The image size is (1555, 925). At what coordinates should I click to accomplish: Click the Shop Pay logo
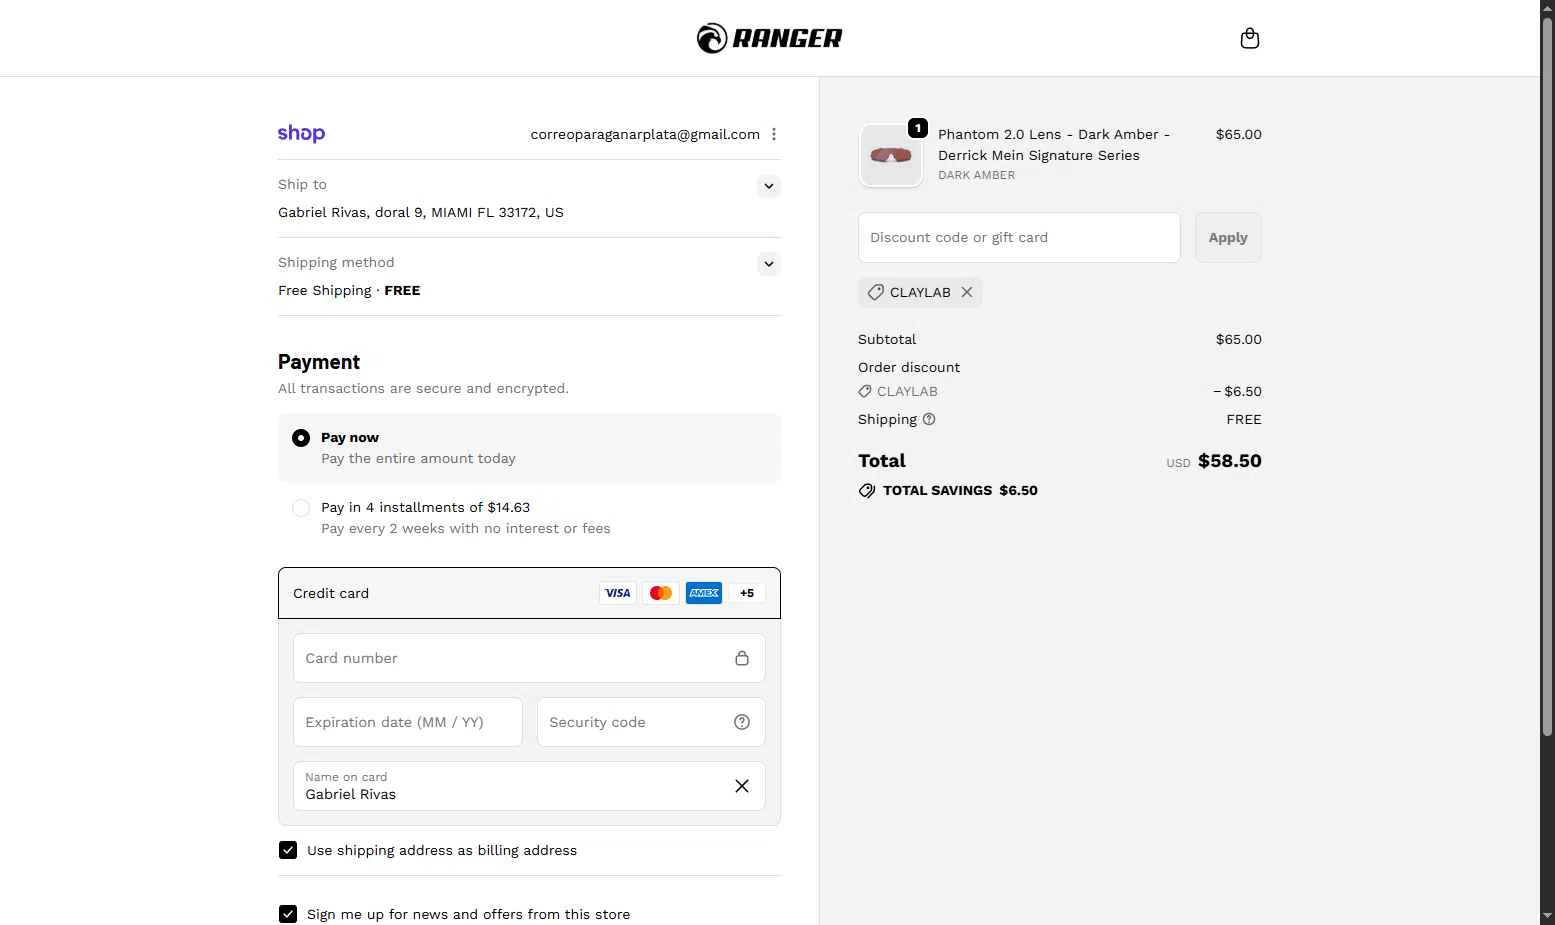click(301, 134)
